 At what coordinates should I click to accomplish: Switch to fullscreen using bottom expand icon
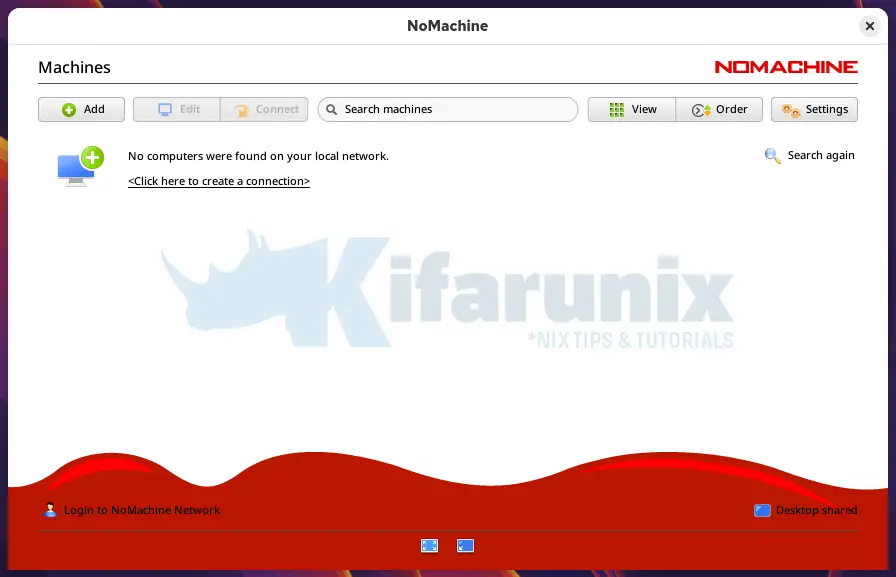point(429,545)
